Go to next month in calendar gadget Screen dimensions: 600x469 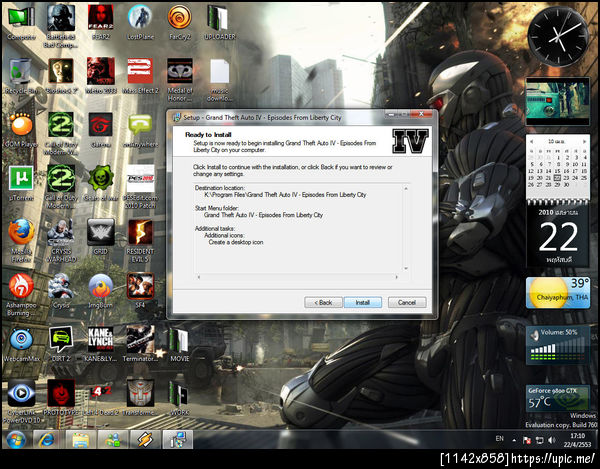tap(584, 141)
